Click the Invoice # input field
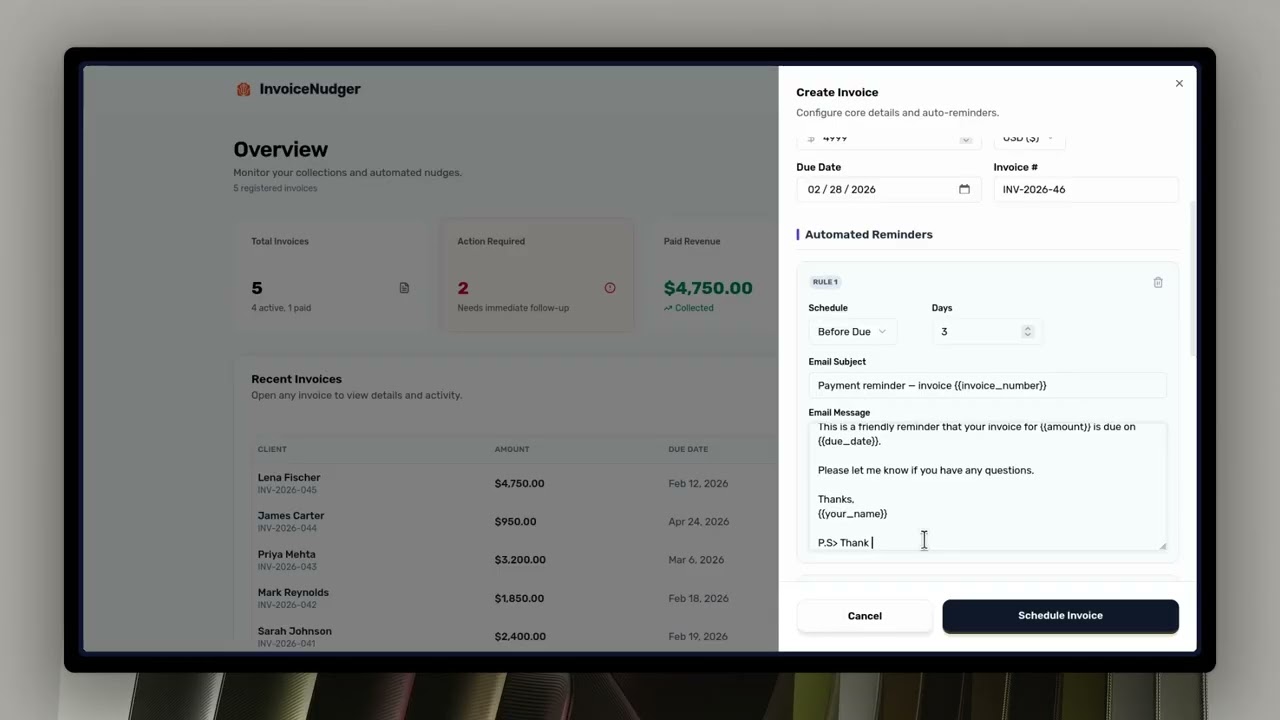 point(1086,190)
